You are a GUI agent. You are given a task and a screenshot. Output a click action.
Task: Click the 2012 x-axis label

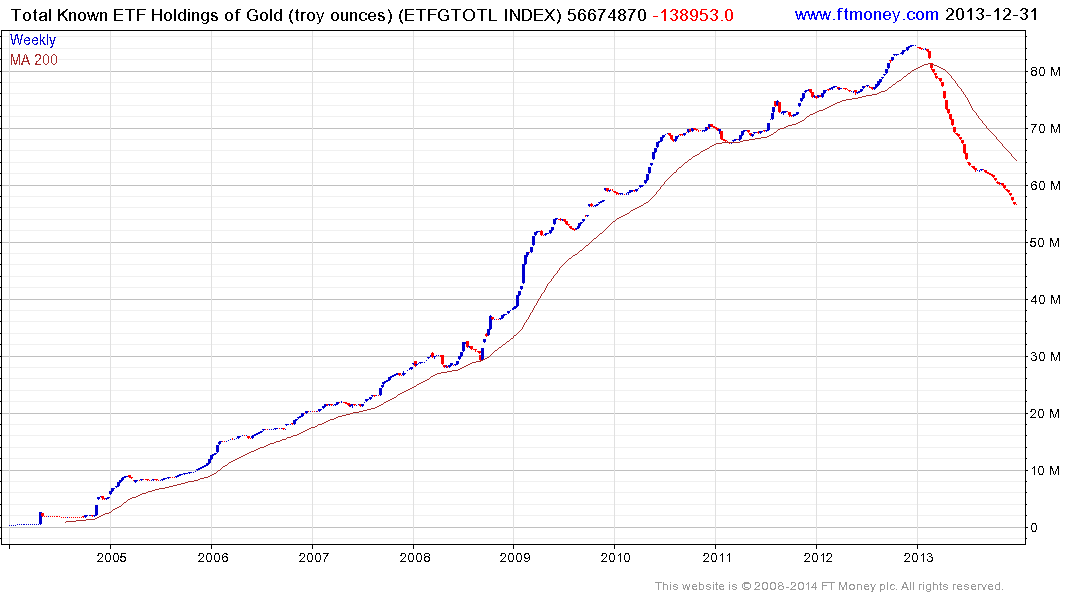[x=818, y=557]
